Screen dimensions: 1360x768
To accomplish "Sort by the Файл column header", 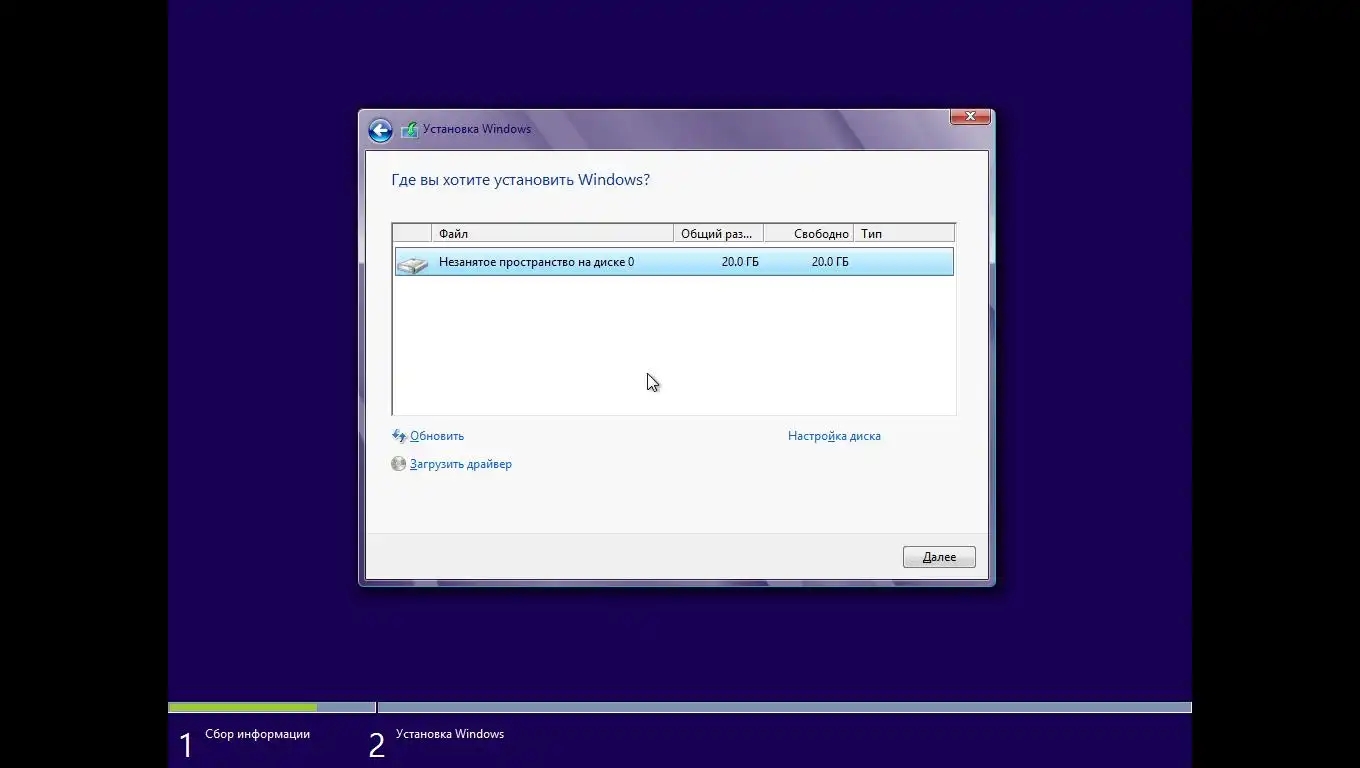I will (552, 234).
